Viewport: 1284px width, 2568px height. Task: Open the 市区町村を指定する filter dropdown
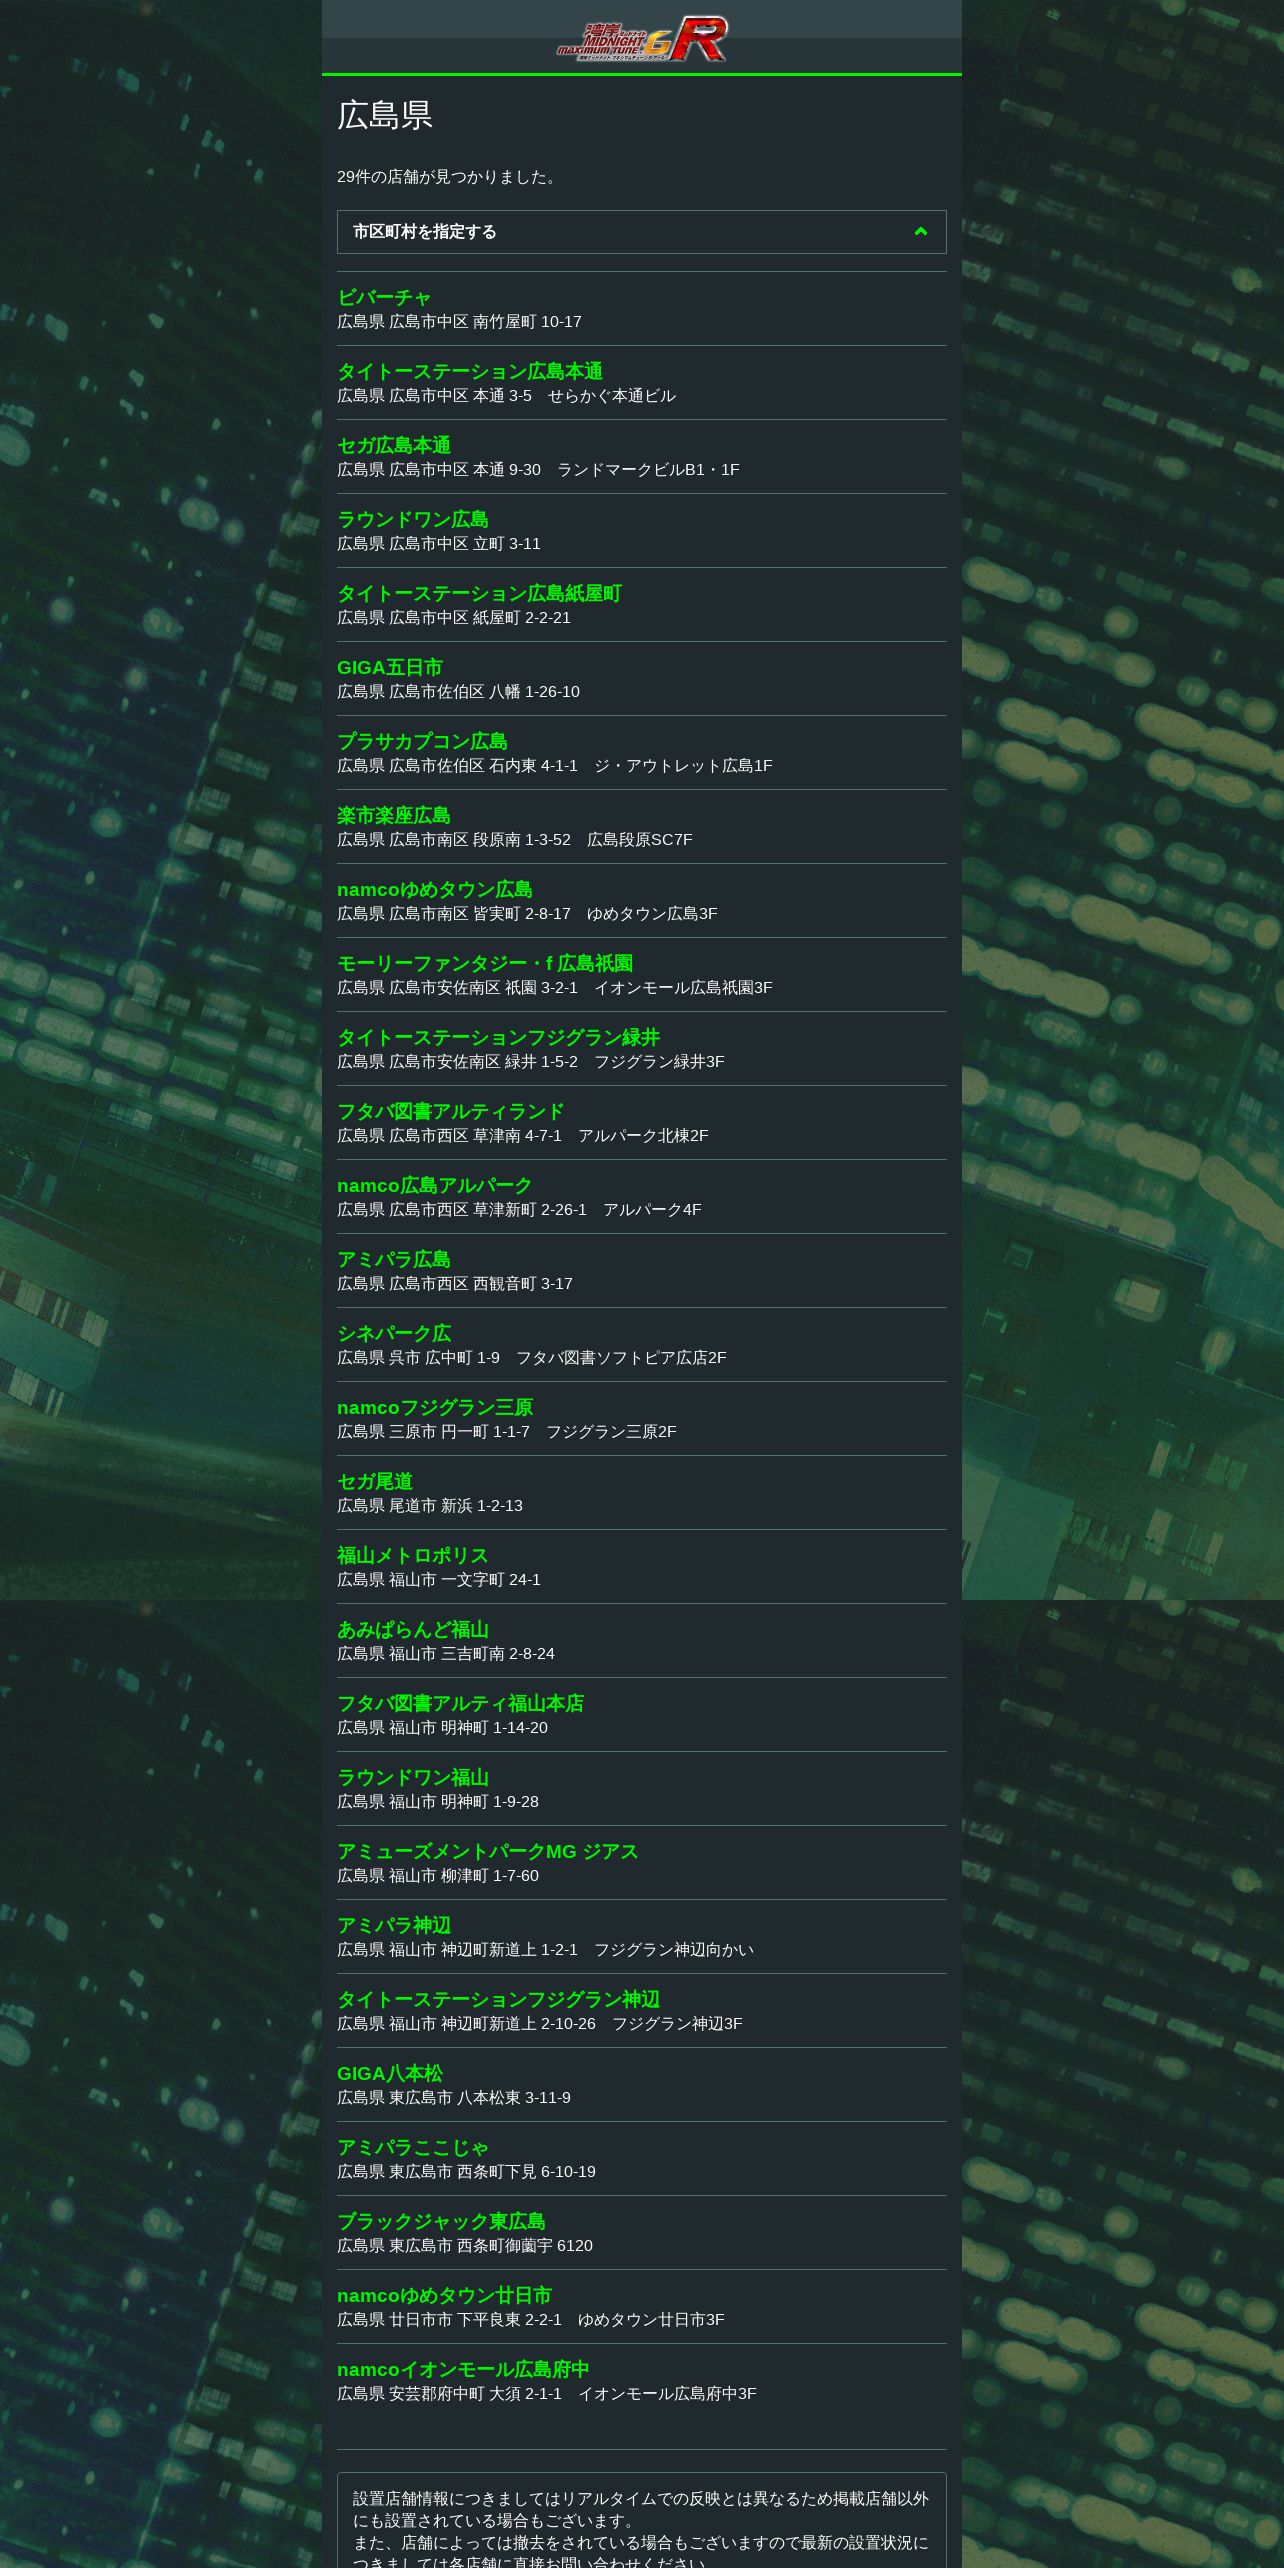click(642, 232)
